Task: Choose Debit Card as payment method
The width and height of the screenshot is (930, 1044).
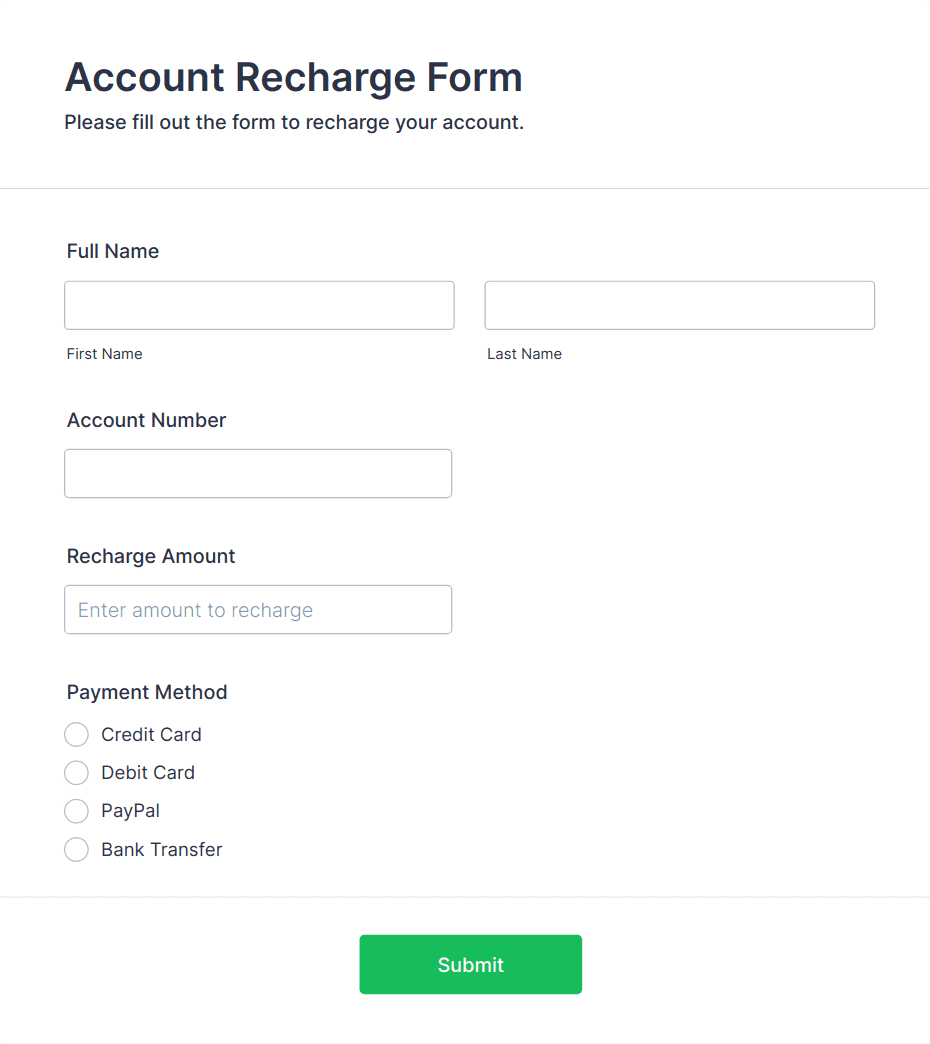Action: tap(76, 772)
